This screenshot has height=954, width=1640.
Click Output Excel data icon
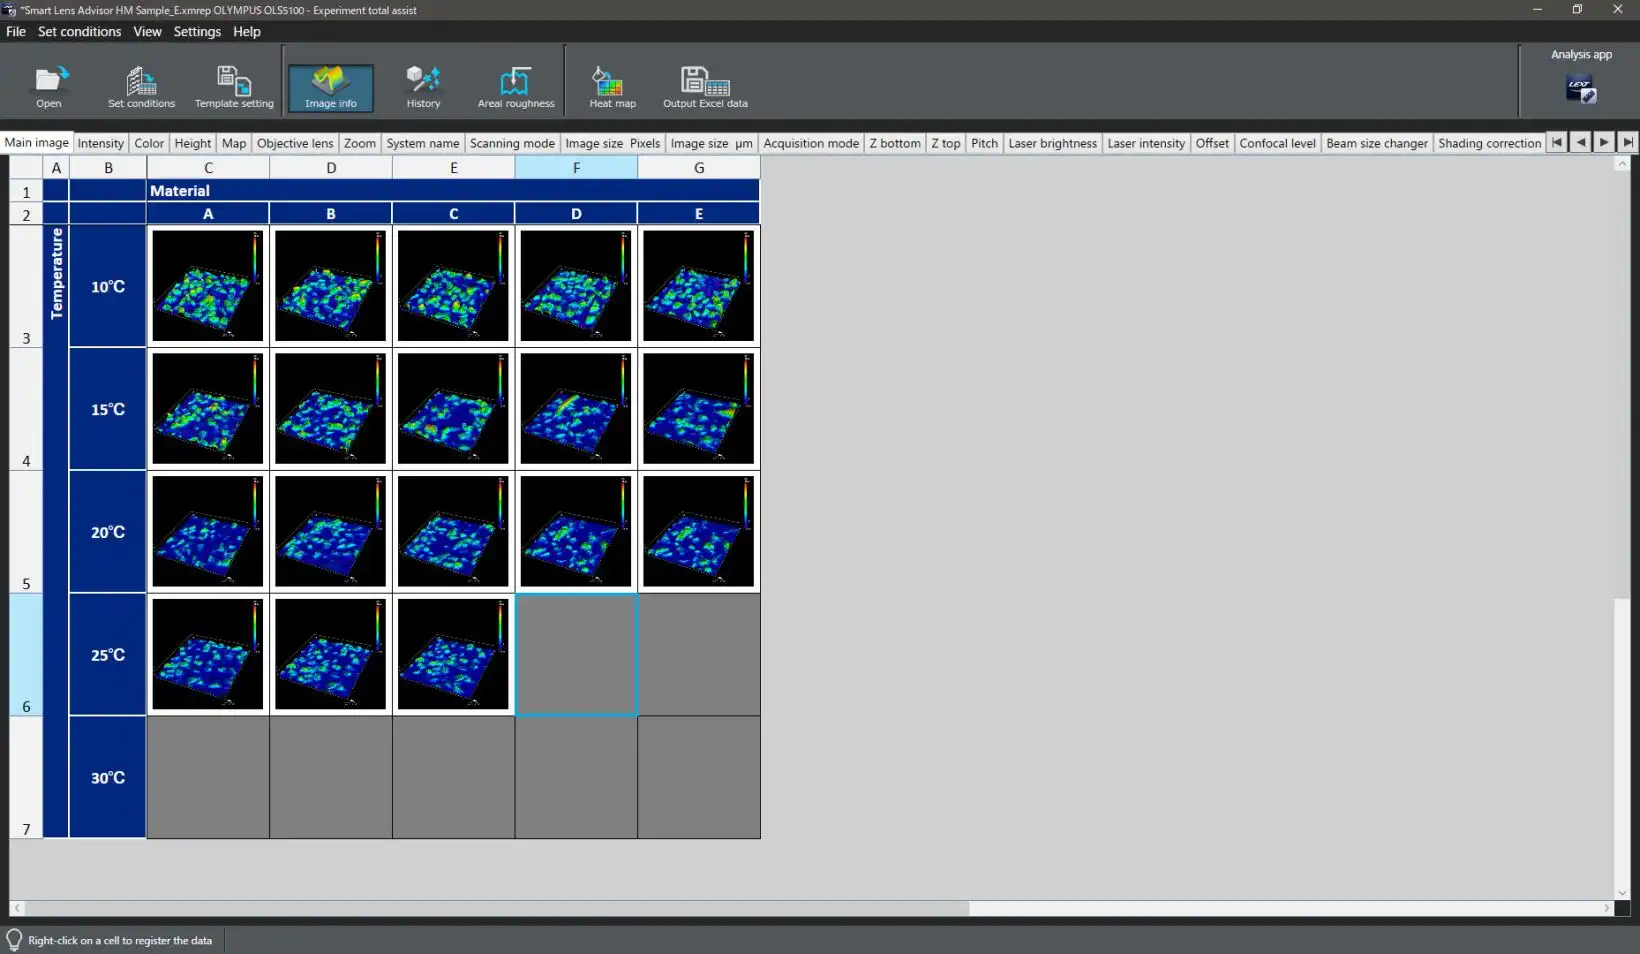coord(705,87)
